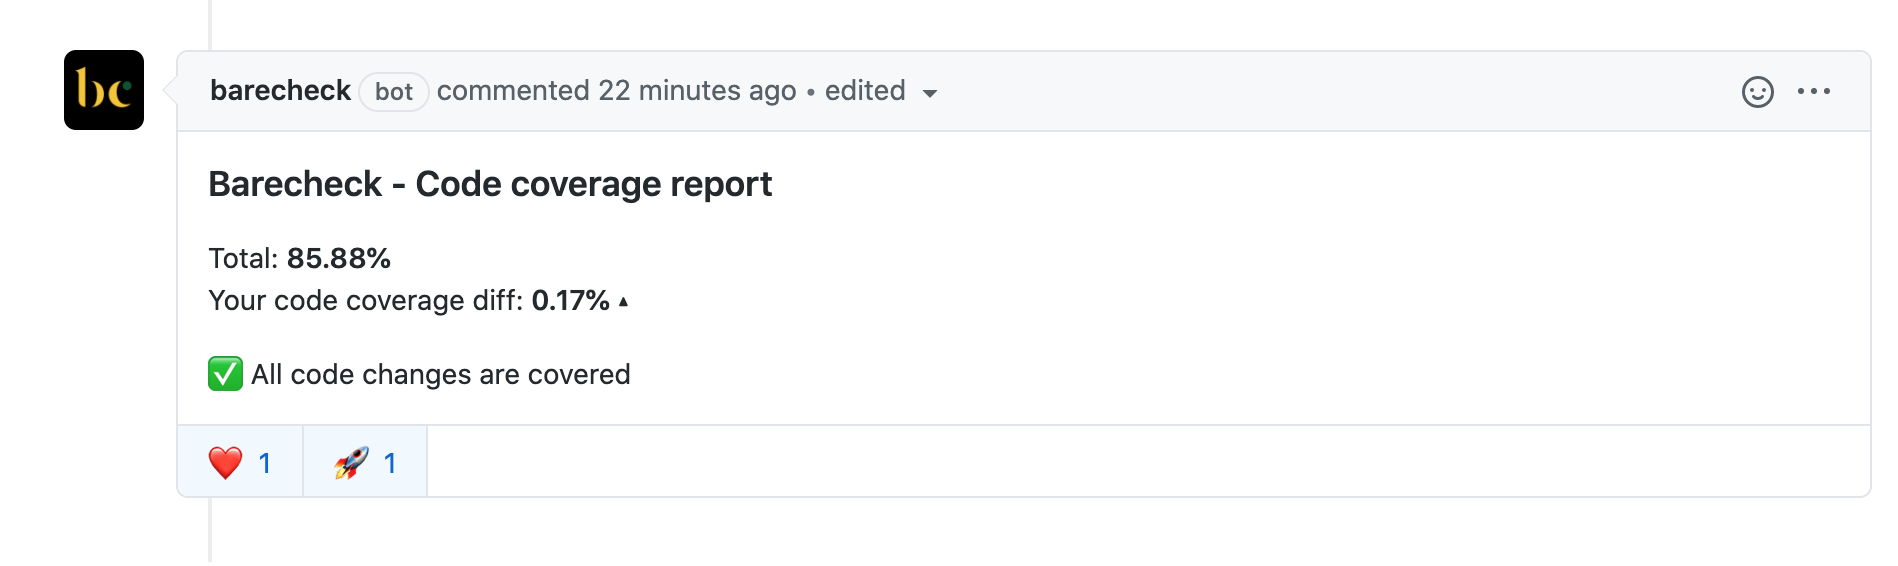
Task: Click the 'Barecheck - Code coverage report' heading
Action: point(490,184)
